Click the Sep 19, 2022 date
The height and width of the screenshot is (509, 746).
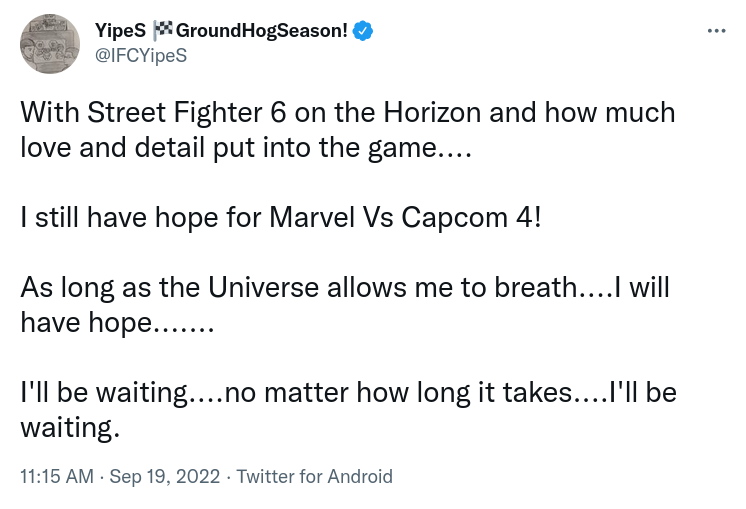[165, 477]
